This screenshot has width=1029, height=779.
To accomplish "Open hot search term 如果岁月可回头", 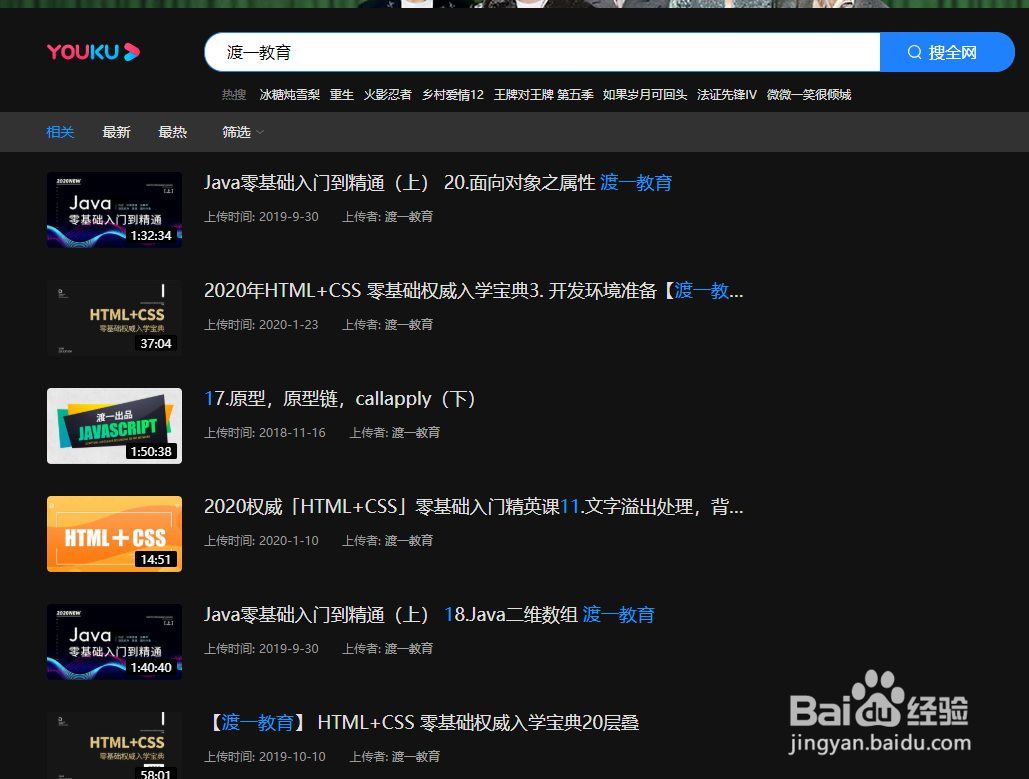I will coord(645,95).
